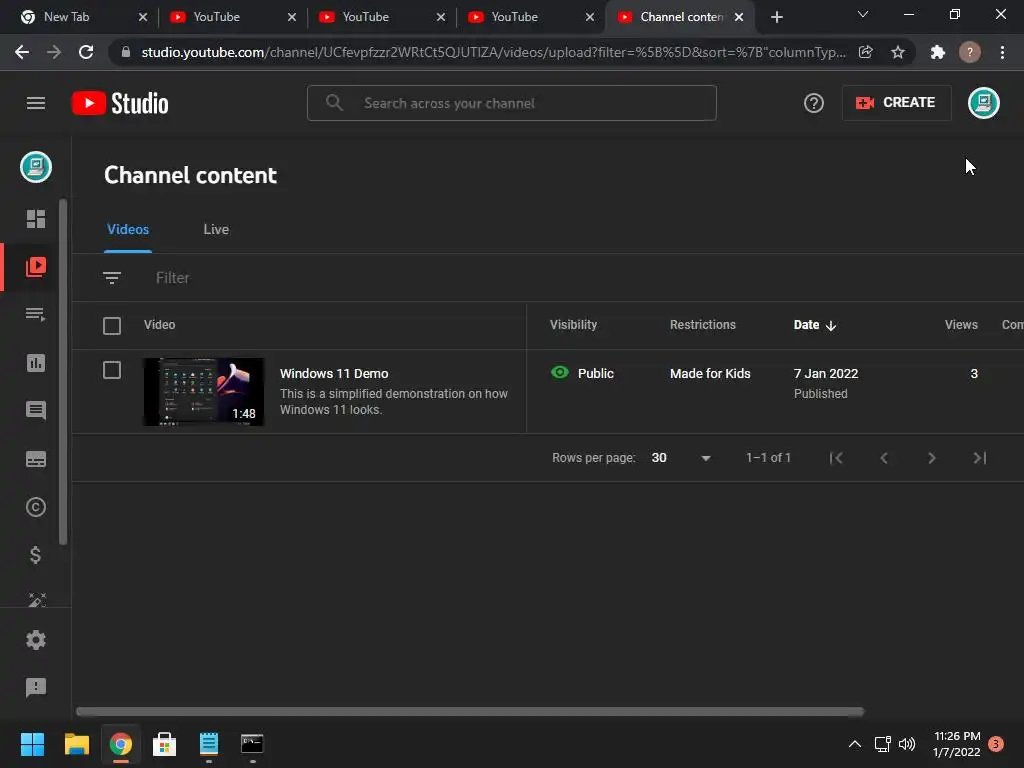This screenshot has width=1024, height=768.
Task: Click the CREATE button
Action: point(896,103)
